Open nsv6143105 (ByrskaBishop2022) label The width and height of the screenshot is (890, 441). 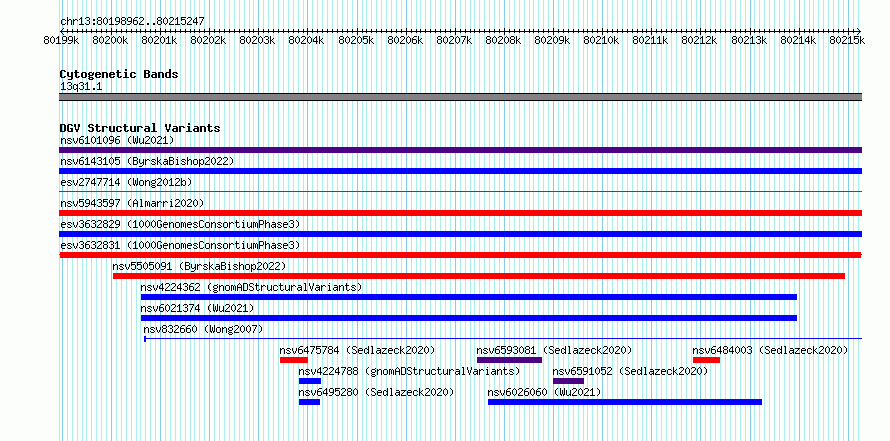pos(147,161)
